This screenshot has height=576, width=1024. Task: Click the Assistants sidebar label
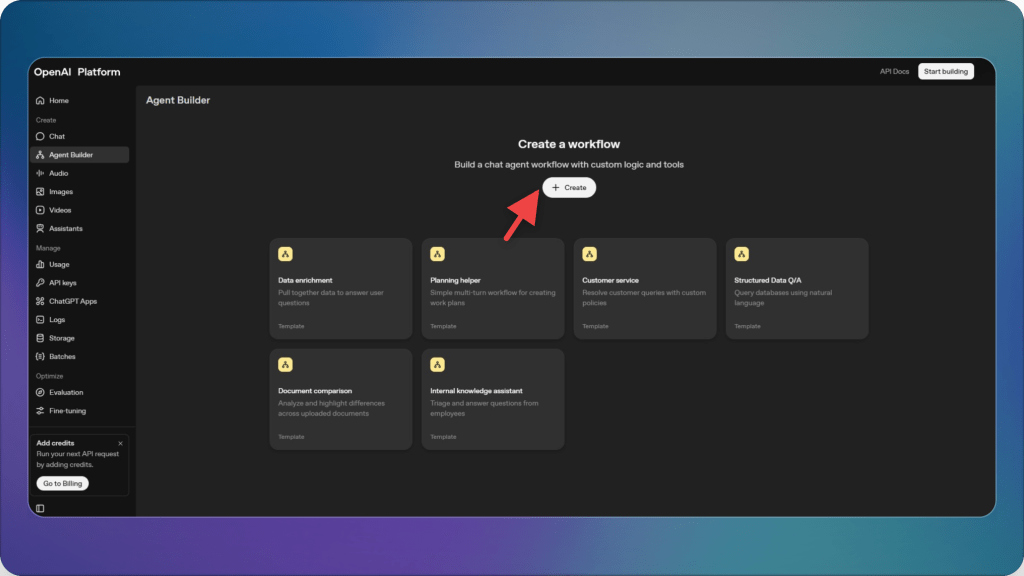(66, 229)
